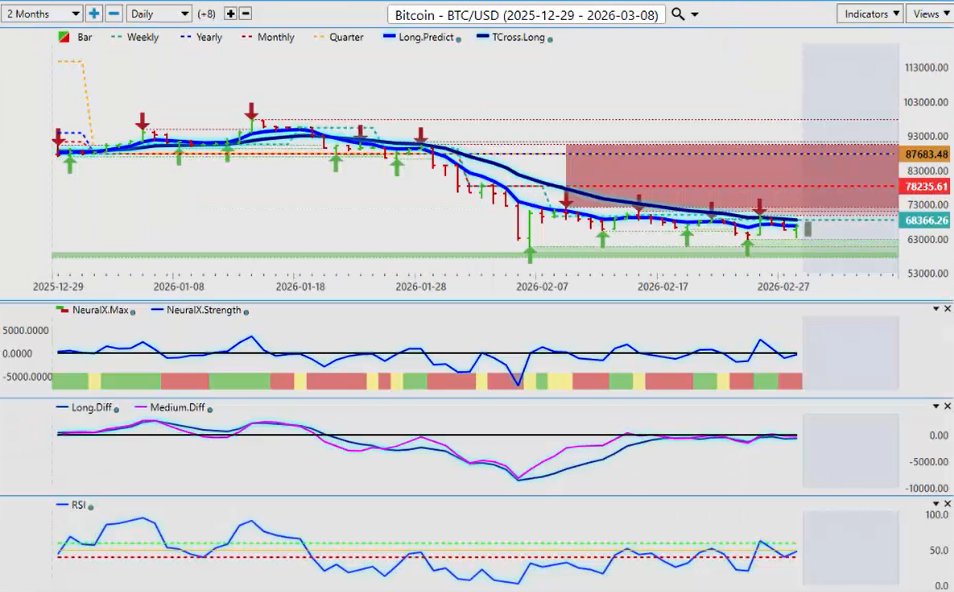Click the Bar legend color swatch
Screen dimensions: 954x592
pyautogui.click(x=66, y=38)
